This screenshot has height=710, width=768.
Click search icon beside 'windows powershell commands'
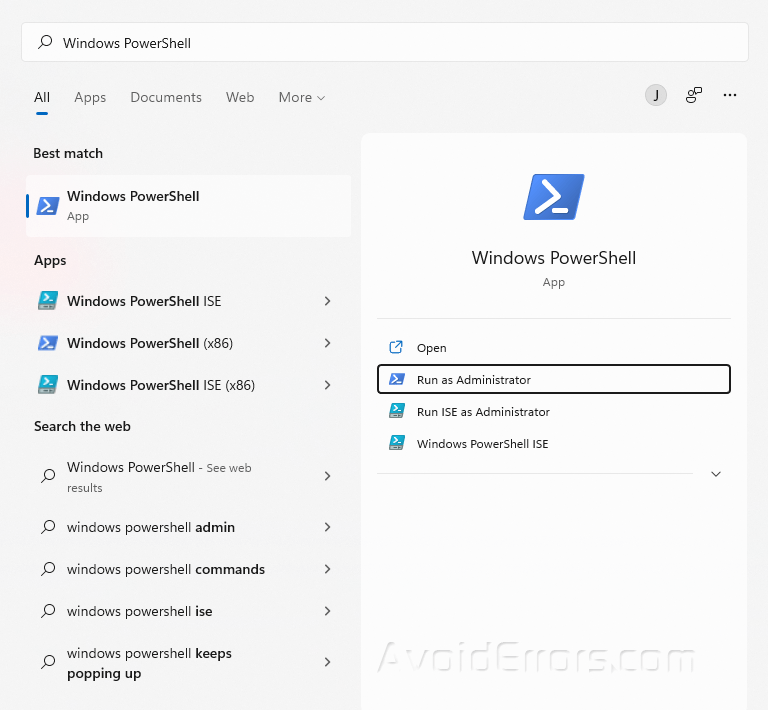(48, 569)
